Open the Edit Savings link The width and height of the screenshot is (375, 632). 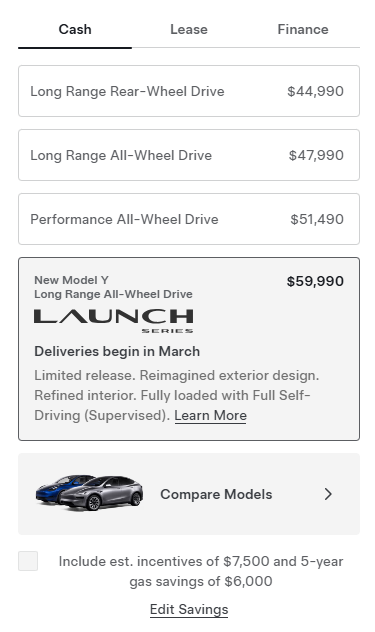189,609
